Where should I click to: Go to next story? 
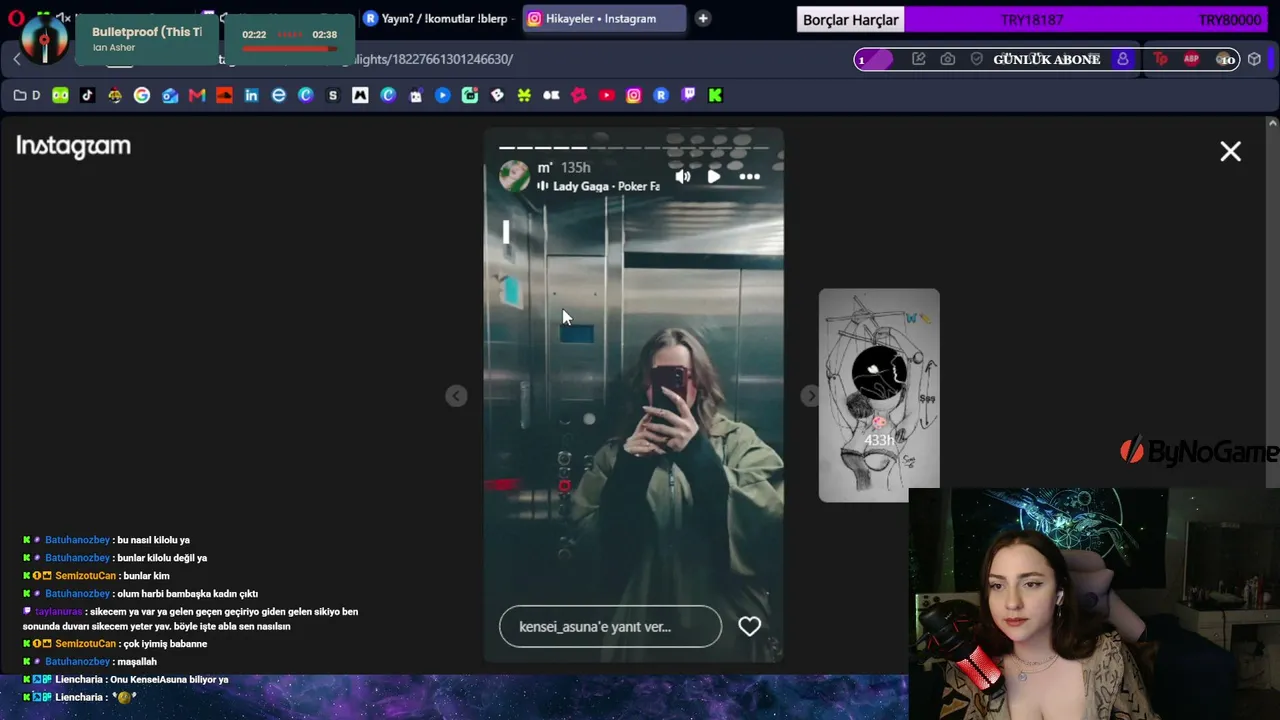[810, 396]
